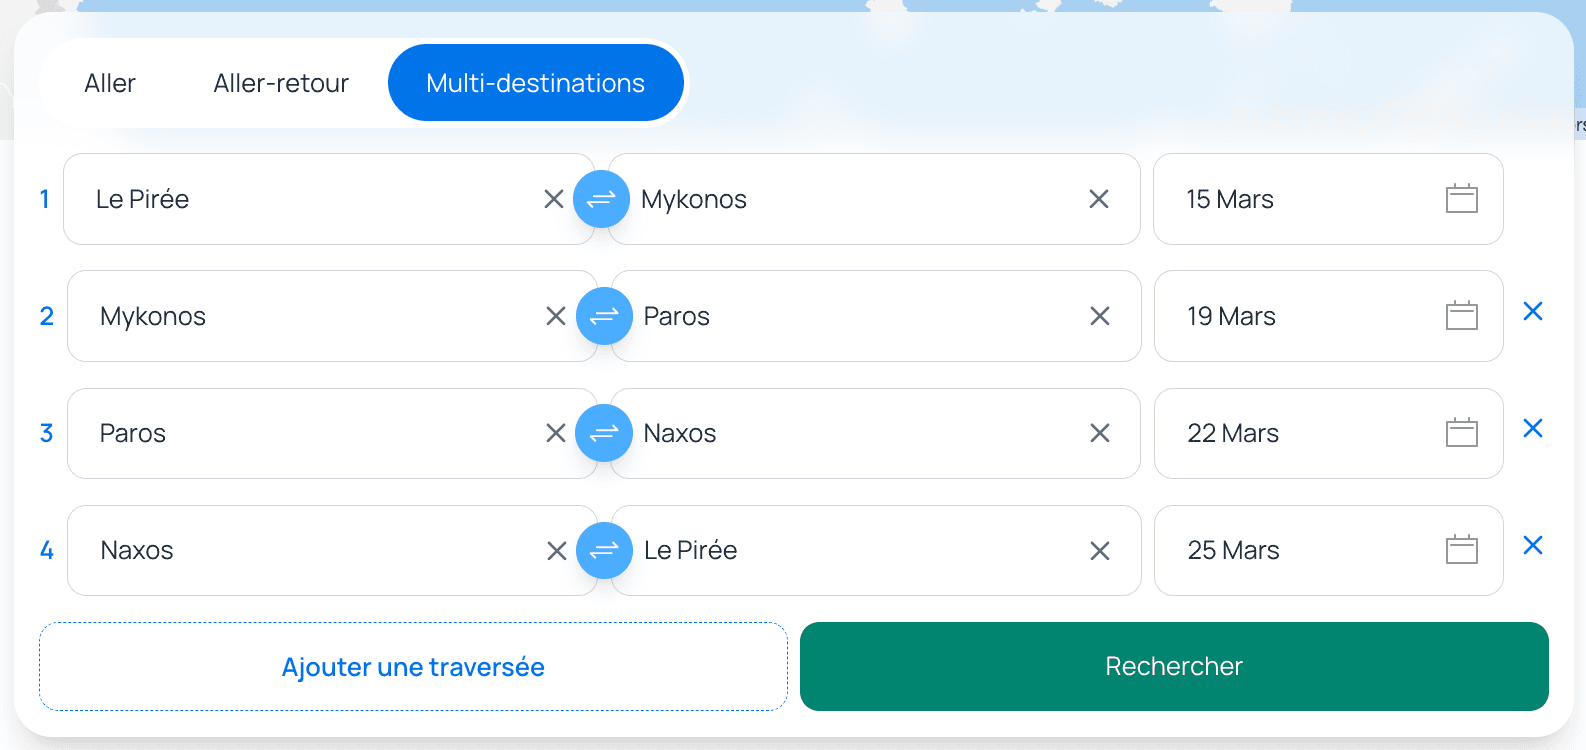
Task: Swap Paros and Naxos in crossing 3
Action: (604, 433)
